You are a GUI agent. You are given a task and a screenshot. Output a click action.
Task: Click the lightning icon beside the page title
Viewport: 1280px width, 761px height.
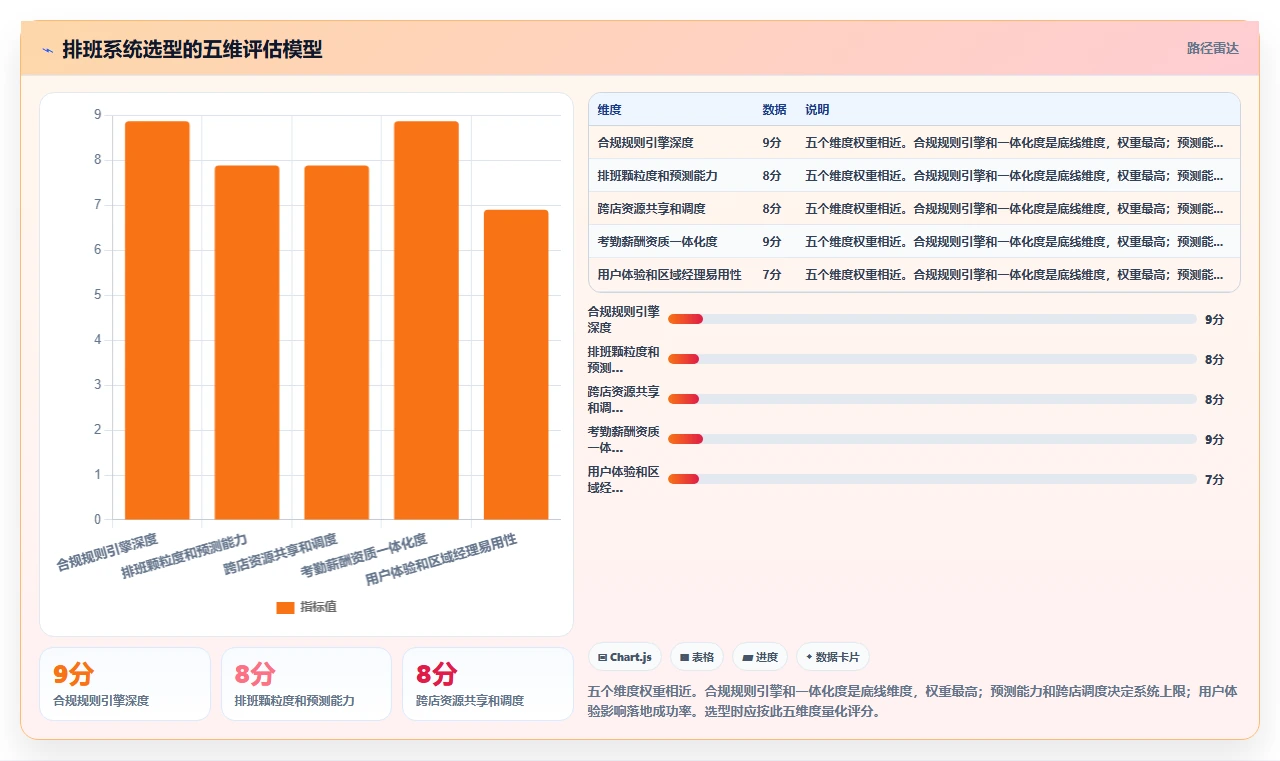47,50
